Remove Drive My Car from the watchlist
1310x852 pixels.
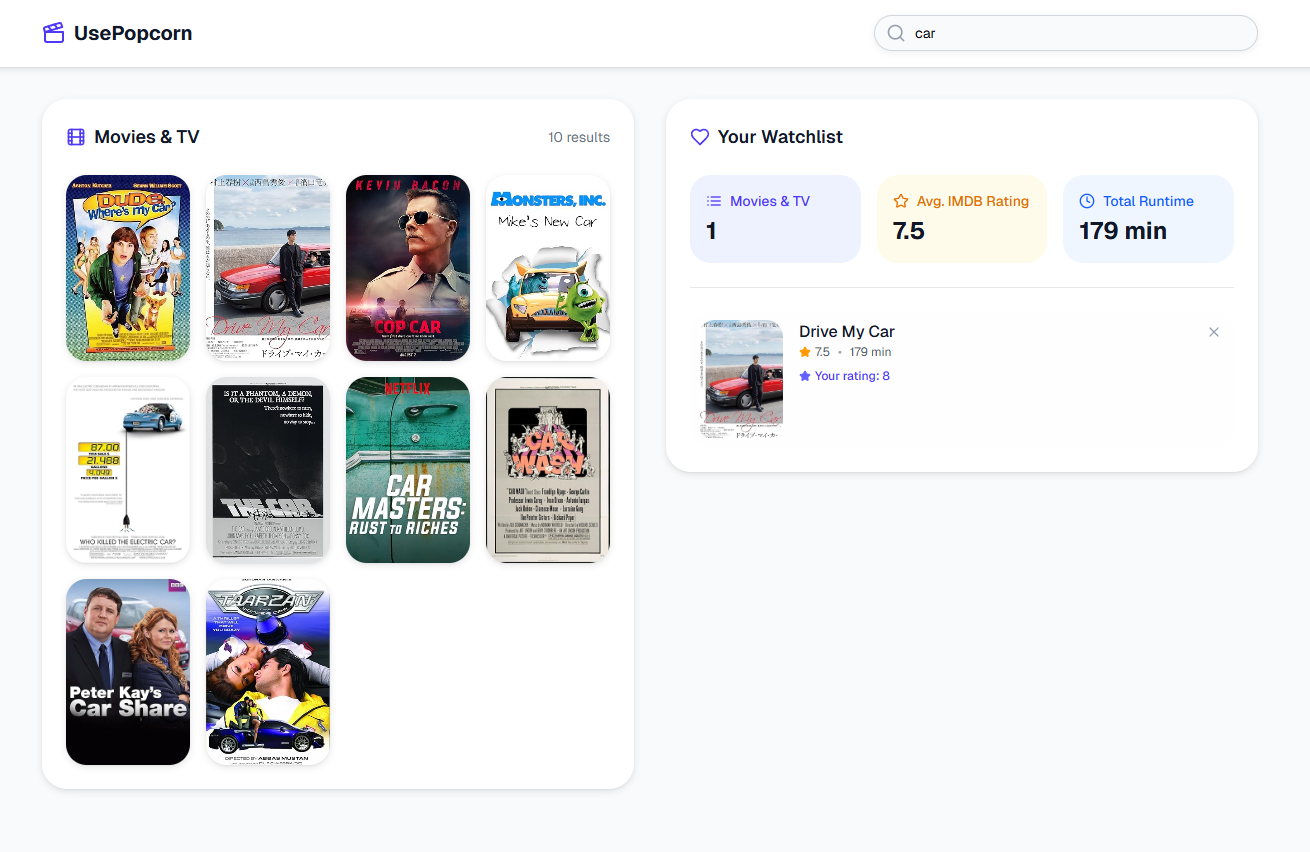click(x=1214, y=332)
